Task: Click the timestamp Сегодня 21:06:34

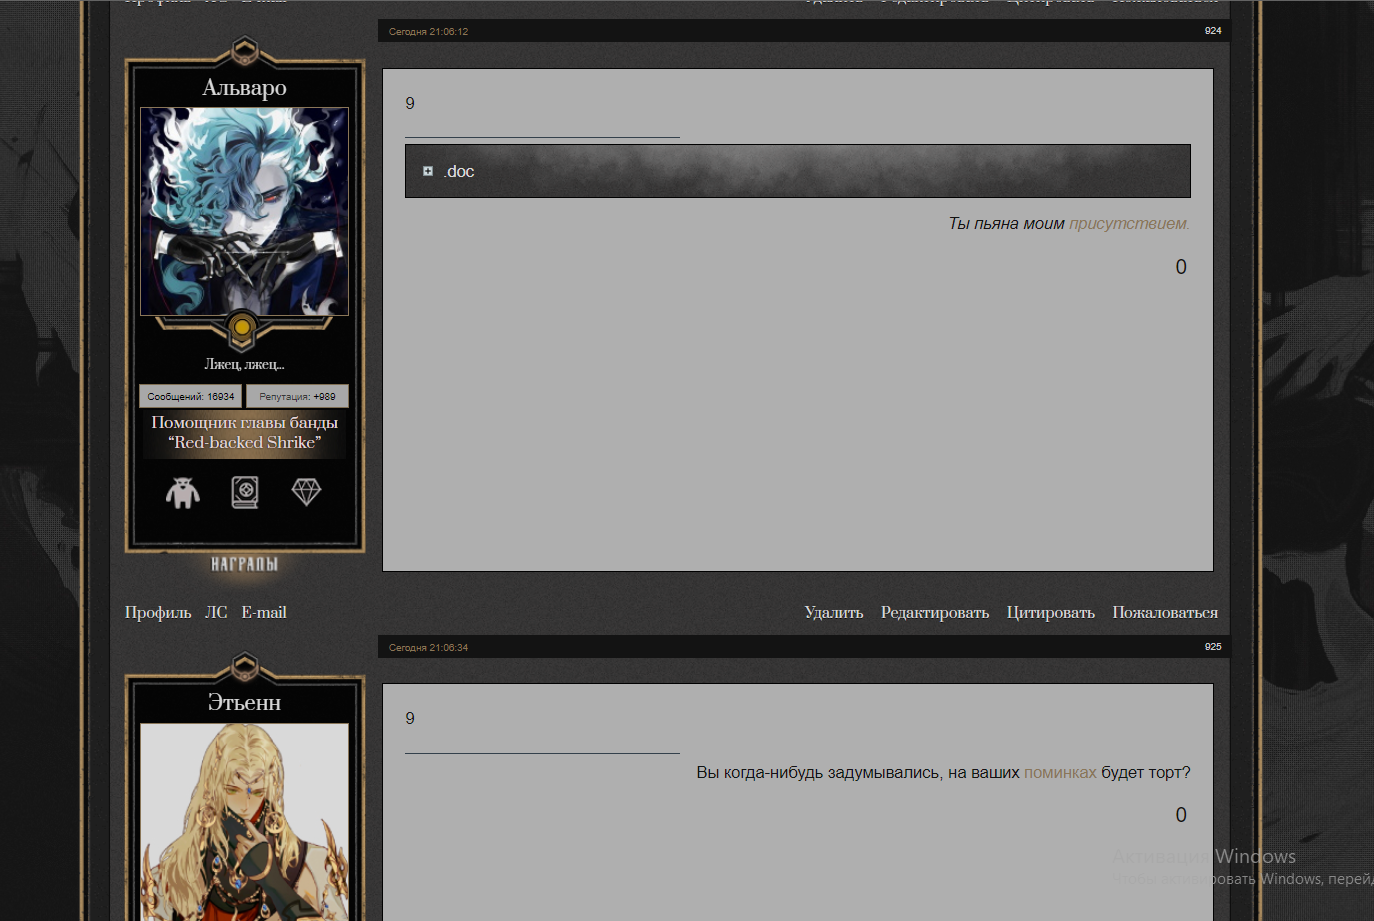Action: (x=428, y=648)
